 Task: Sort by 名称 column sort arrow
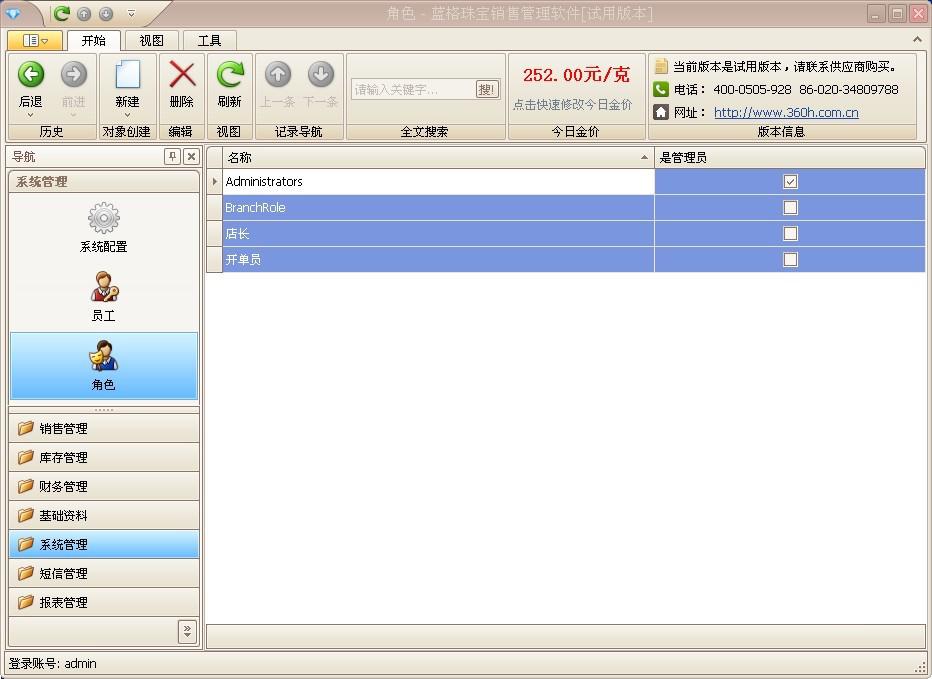(644, 158)
